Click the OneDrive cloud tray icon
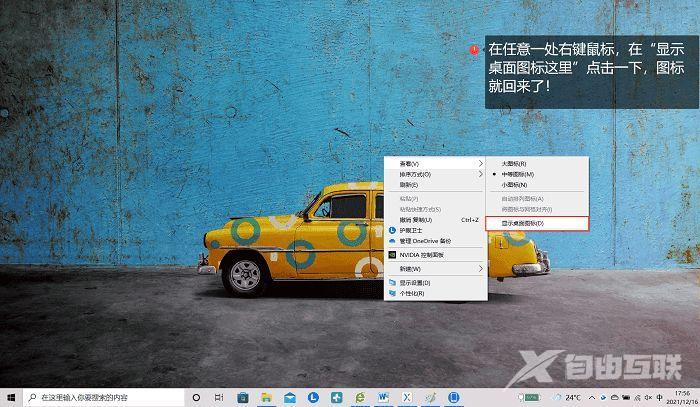Viewport: 700px width, 407px height. 615,397
